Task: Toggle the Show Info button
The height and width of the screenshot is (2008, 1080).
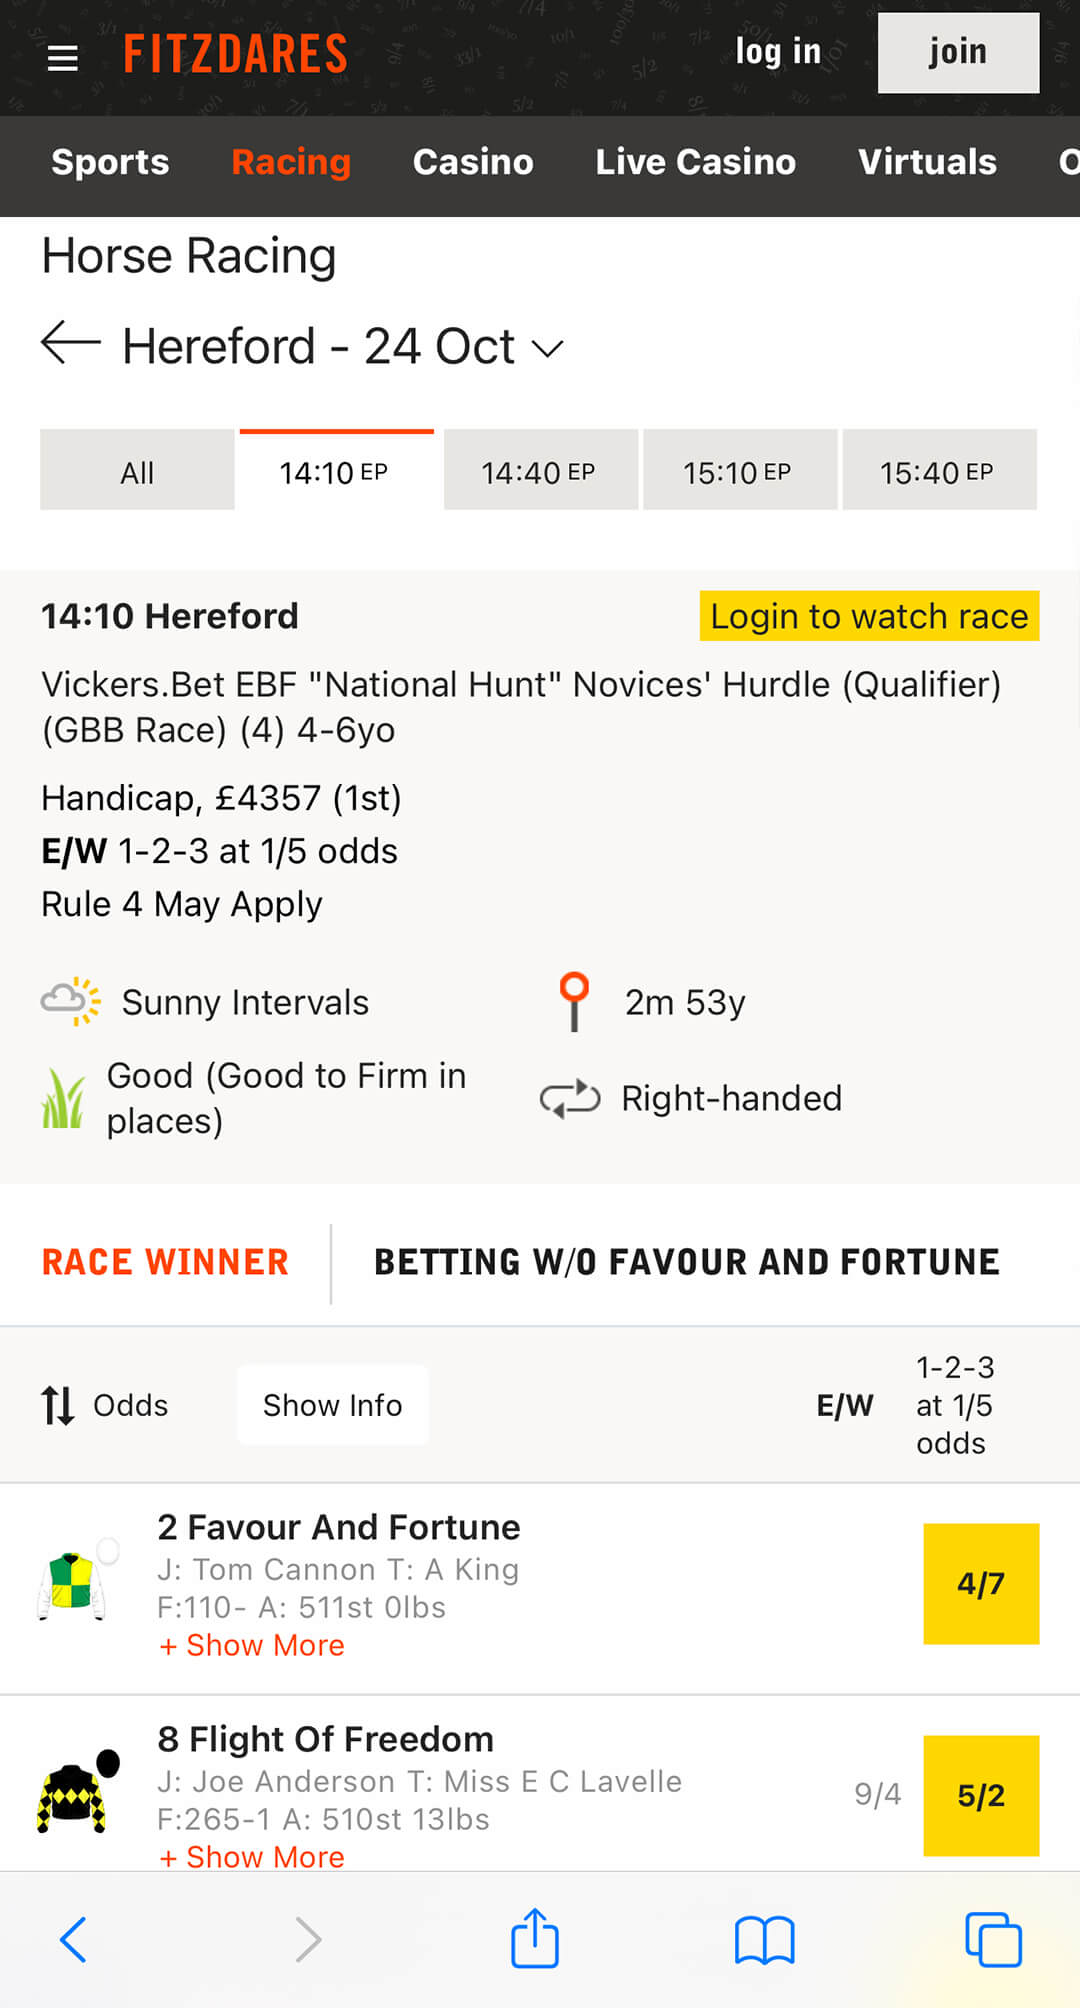Action: click(333, 1405)
